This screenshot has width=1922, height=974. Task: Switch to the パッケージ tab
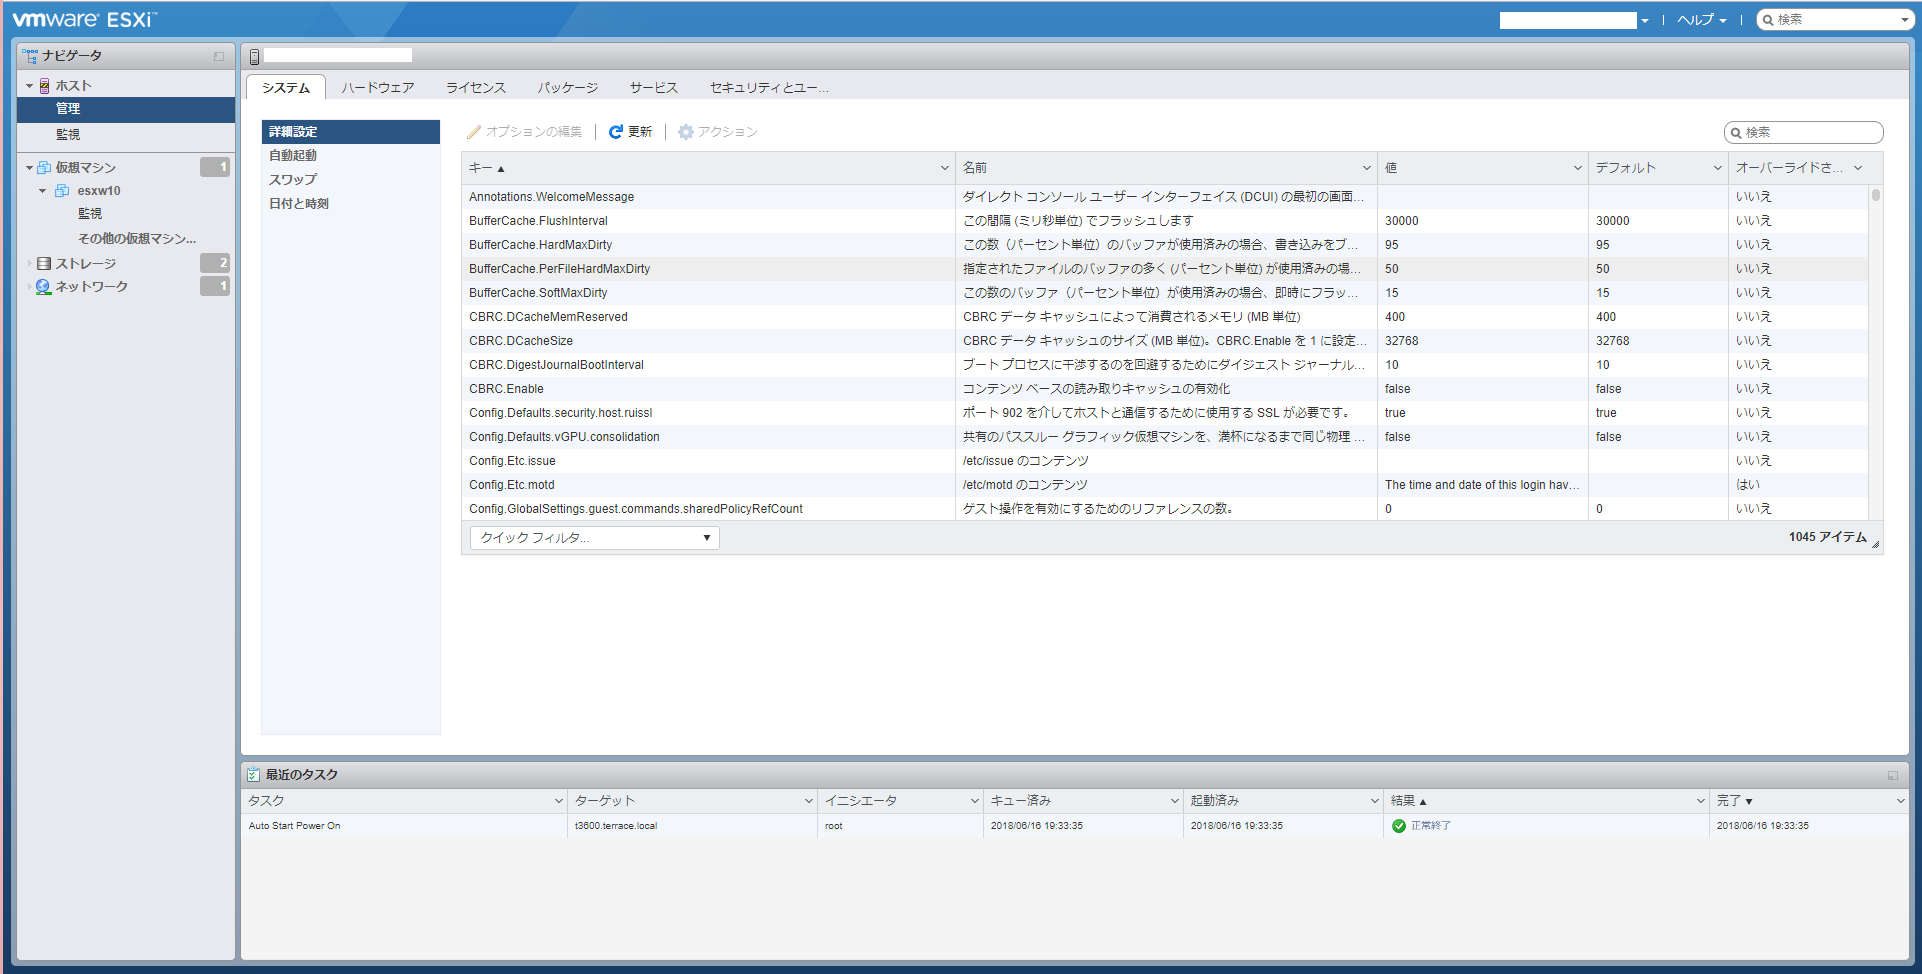(568, 88)
